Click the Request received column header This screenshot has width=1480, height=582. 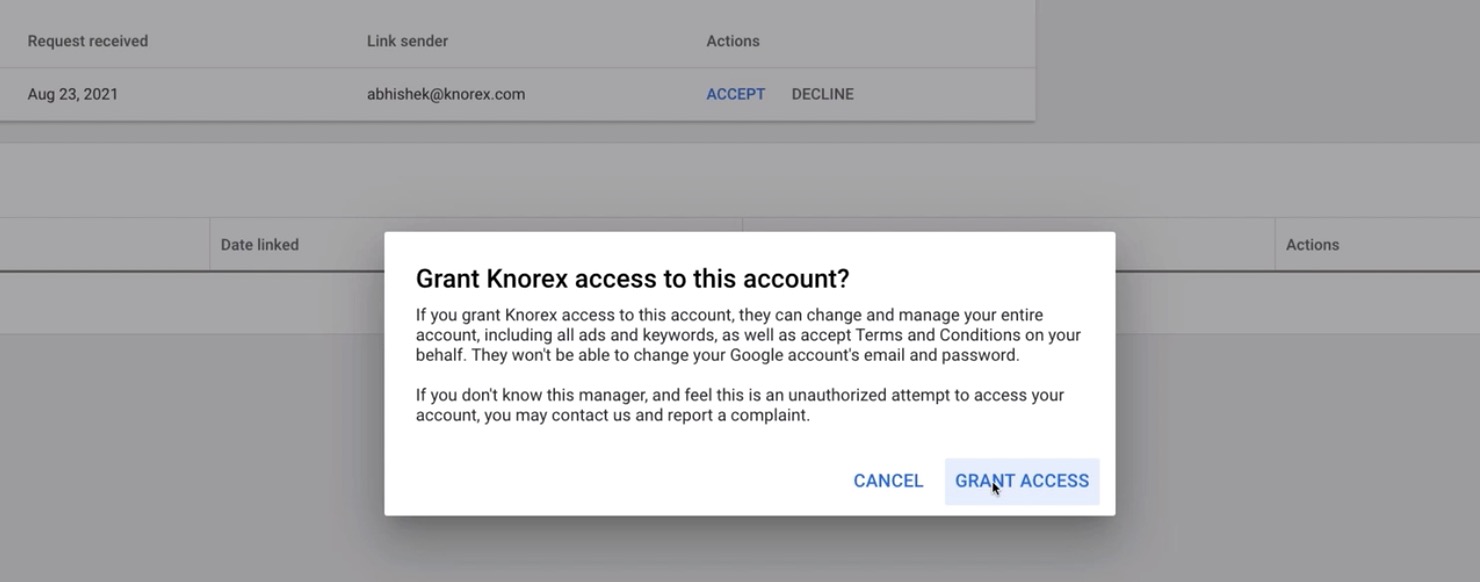(x=88, y=41)
